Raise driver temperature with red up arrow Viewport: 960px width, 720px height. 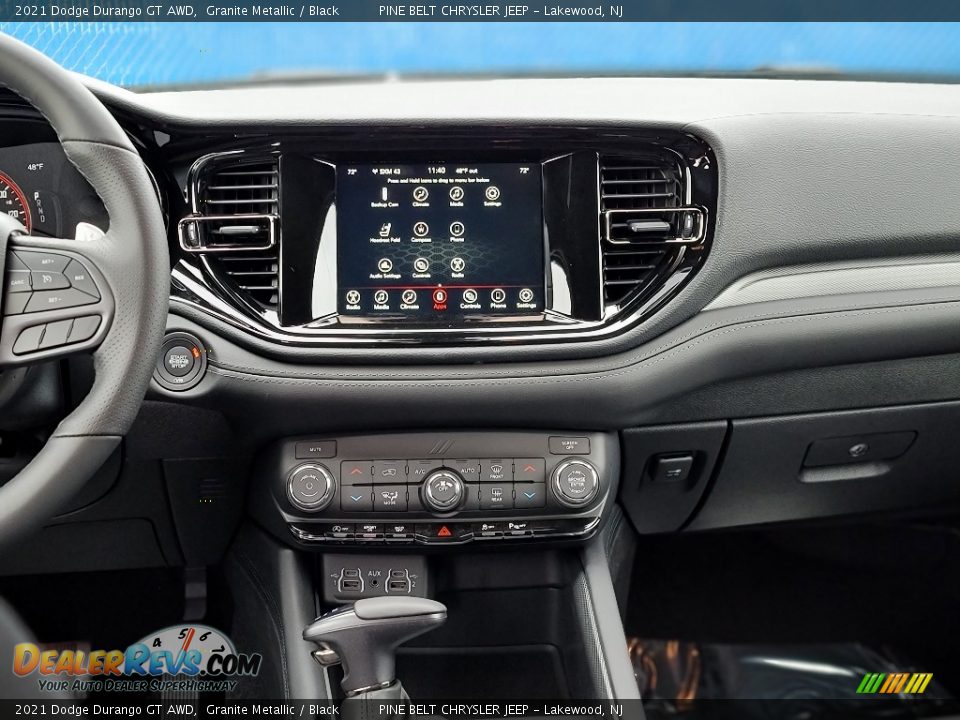click(356, 472)
